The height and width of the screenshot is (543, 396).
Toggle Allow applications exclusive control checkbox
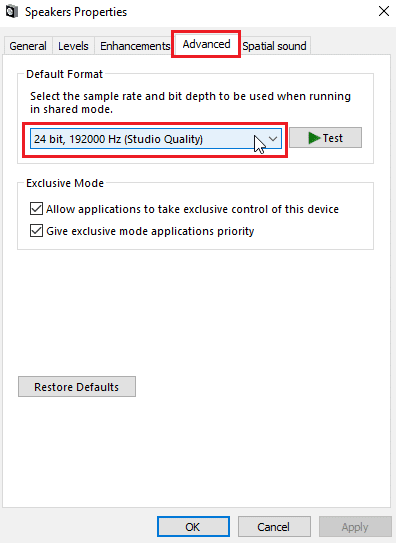click(x=36, y=209)
